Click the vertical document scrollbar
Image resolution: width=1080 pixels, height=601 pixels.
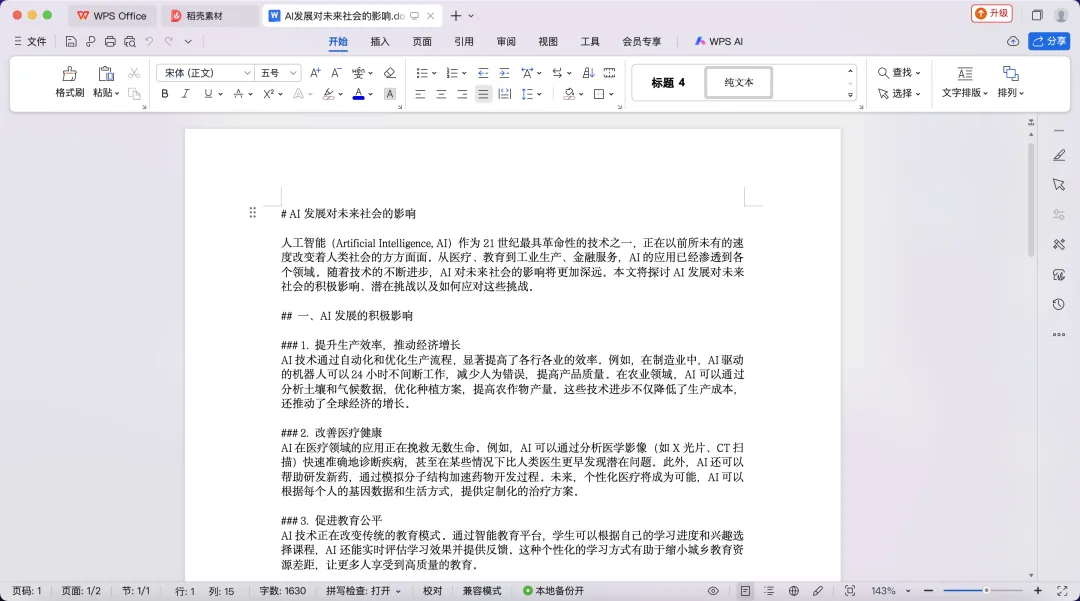(x=1030, y=200)
